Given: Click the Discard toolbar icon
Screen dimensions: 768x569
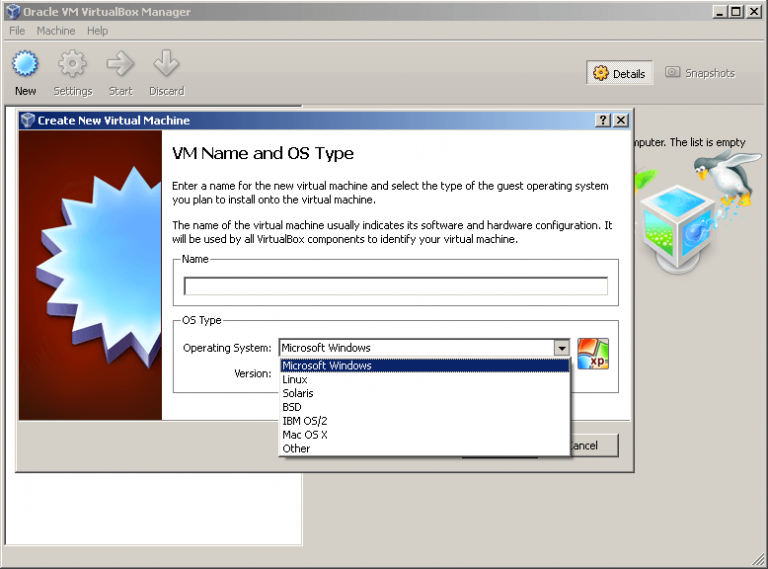Looking at the screenshot, I should (166, 66).
